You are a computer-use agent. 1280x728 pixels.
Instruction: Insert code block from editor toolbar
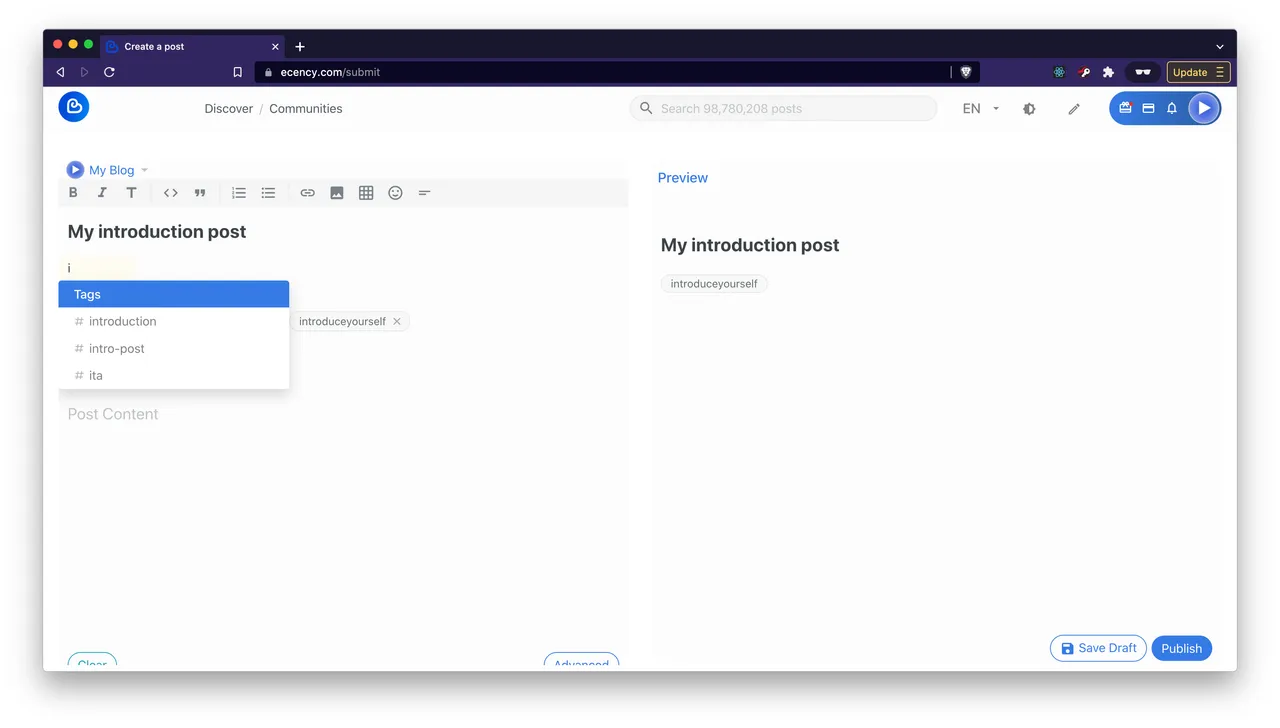click(171, 193)
